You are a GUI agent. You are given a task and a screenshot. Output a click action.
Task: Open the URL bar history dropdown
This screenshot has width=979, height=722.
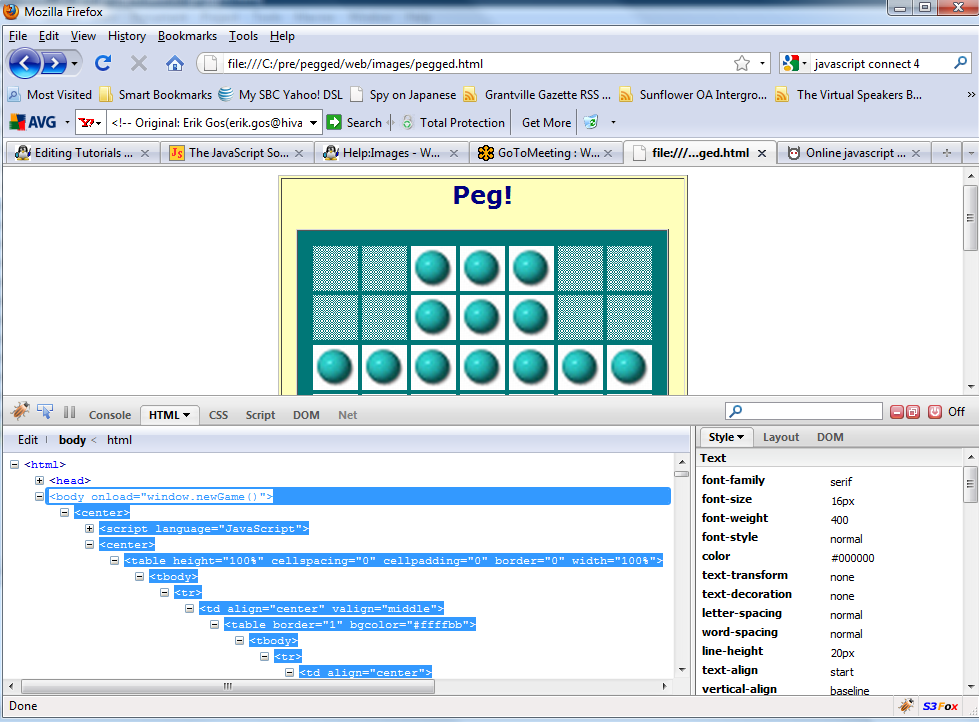pyautogui.click(x=762, y=63)
